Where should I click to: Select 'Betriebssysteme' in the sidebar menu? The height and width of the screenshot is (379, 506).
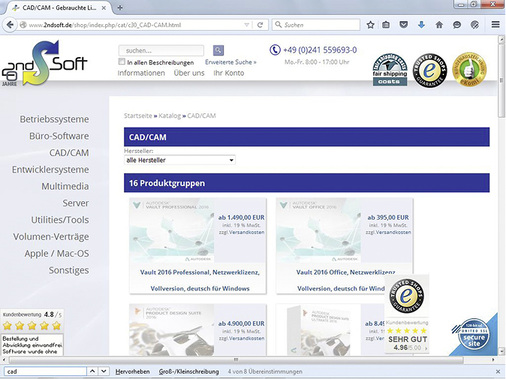pyautogui.click(x=54, y=119)
